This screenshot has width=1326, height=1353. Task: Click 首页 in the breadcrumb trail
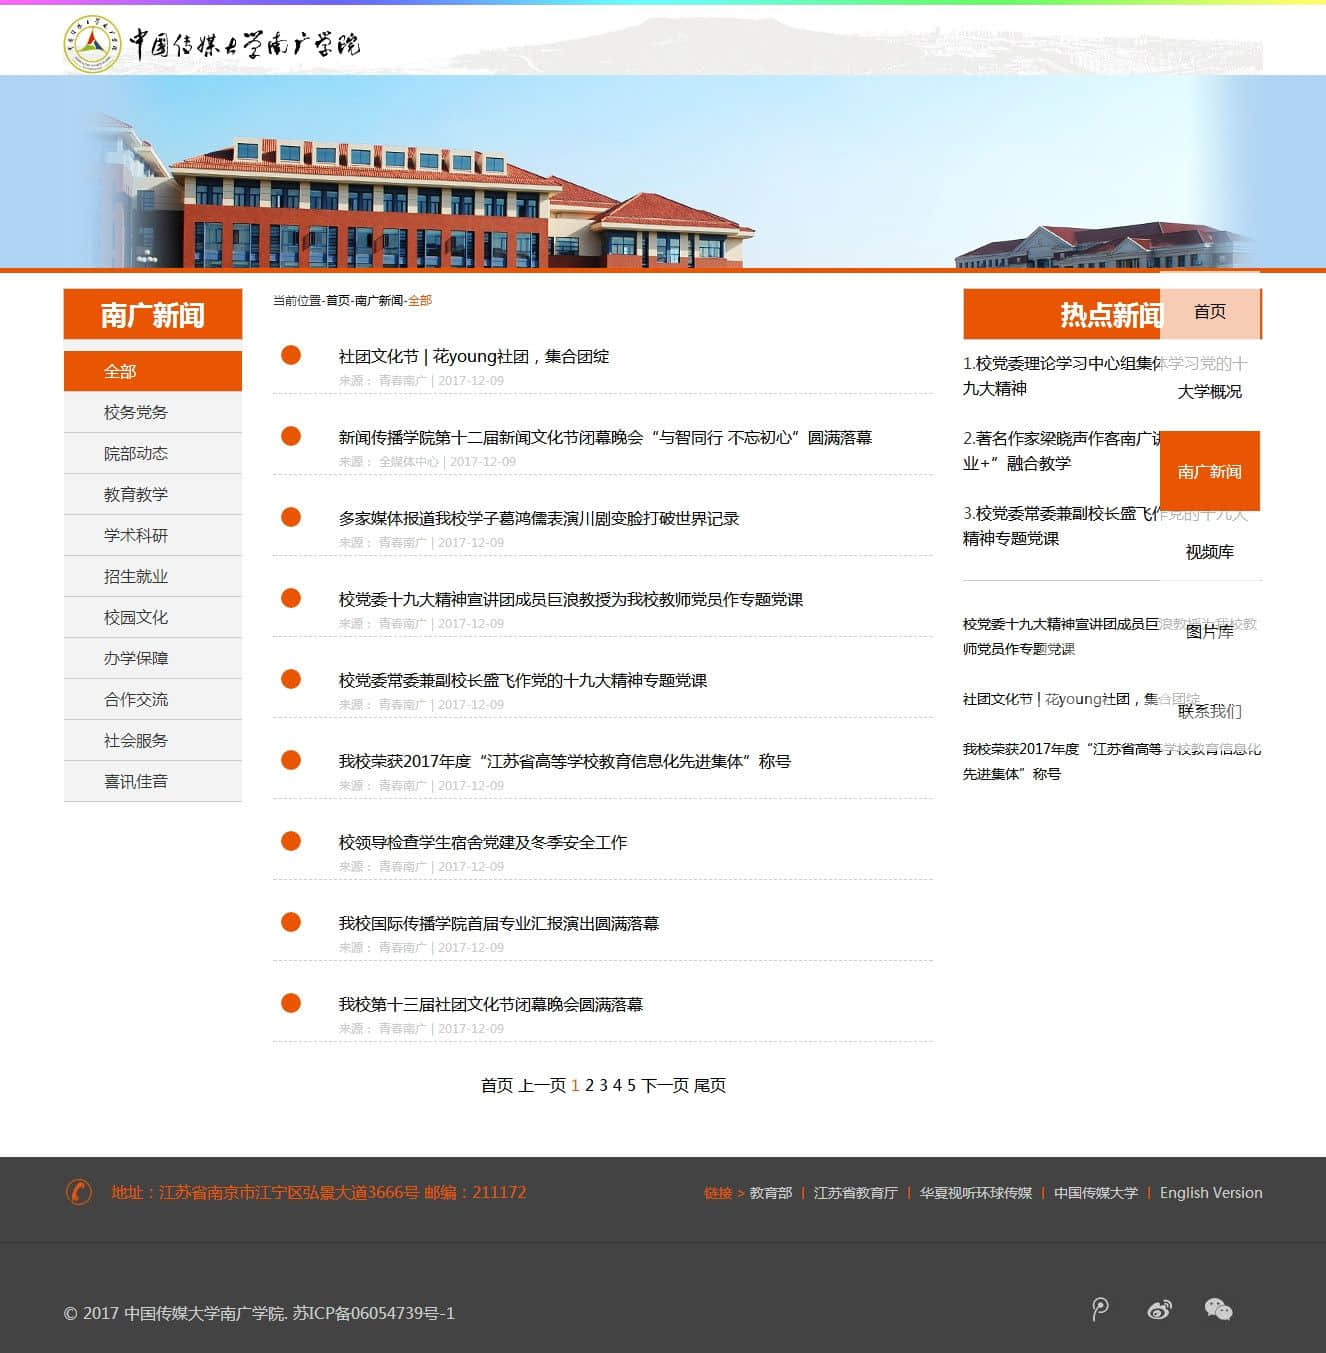(338, 300)
